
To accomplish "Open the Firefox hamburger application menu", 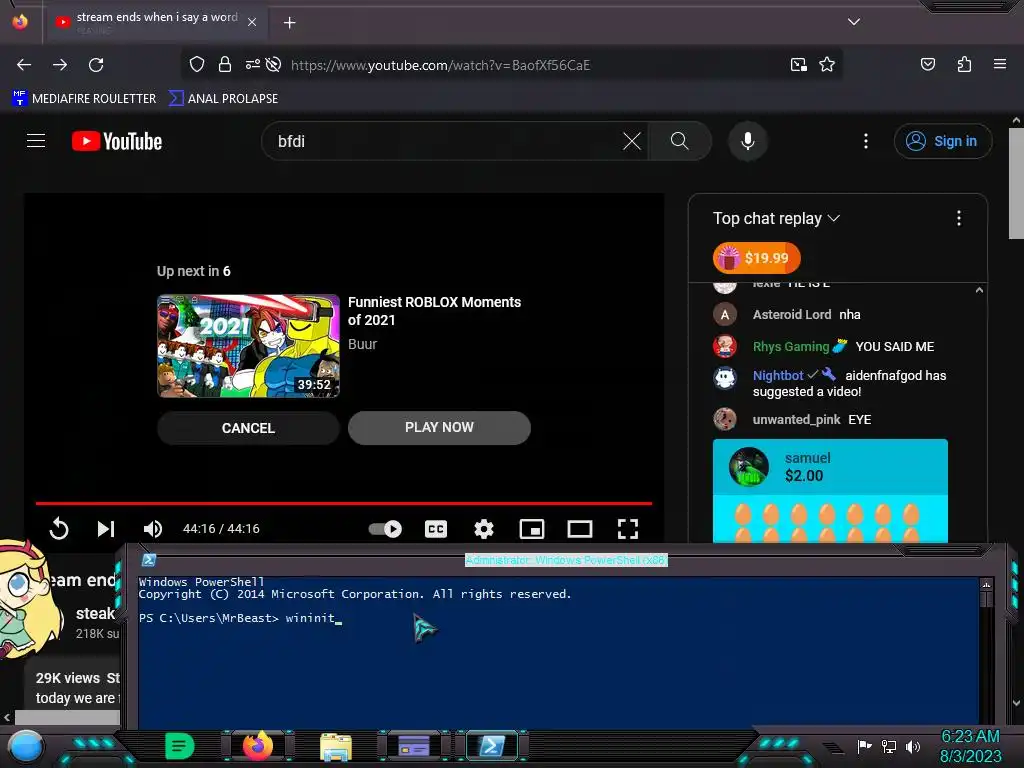I will pos(999,64).
